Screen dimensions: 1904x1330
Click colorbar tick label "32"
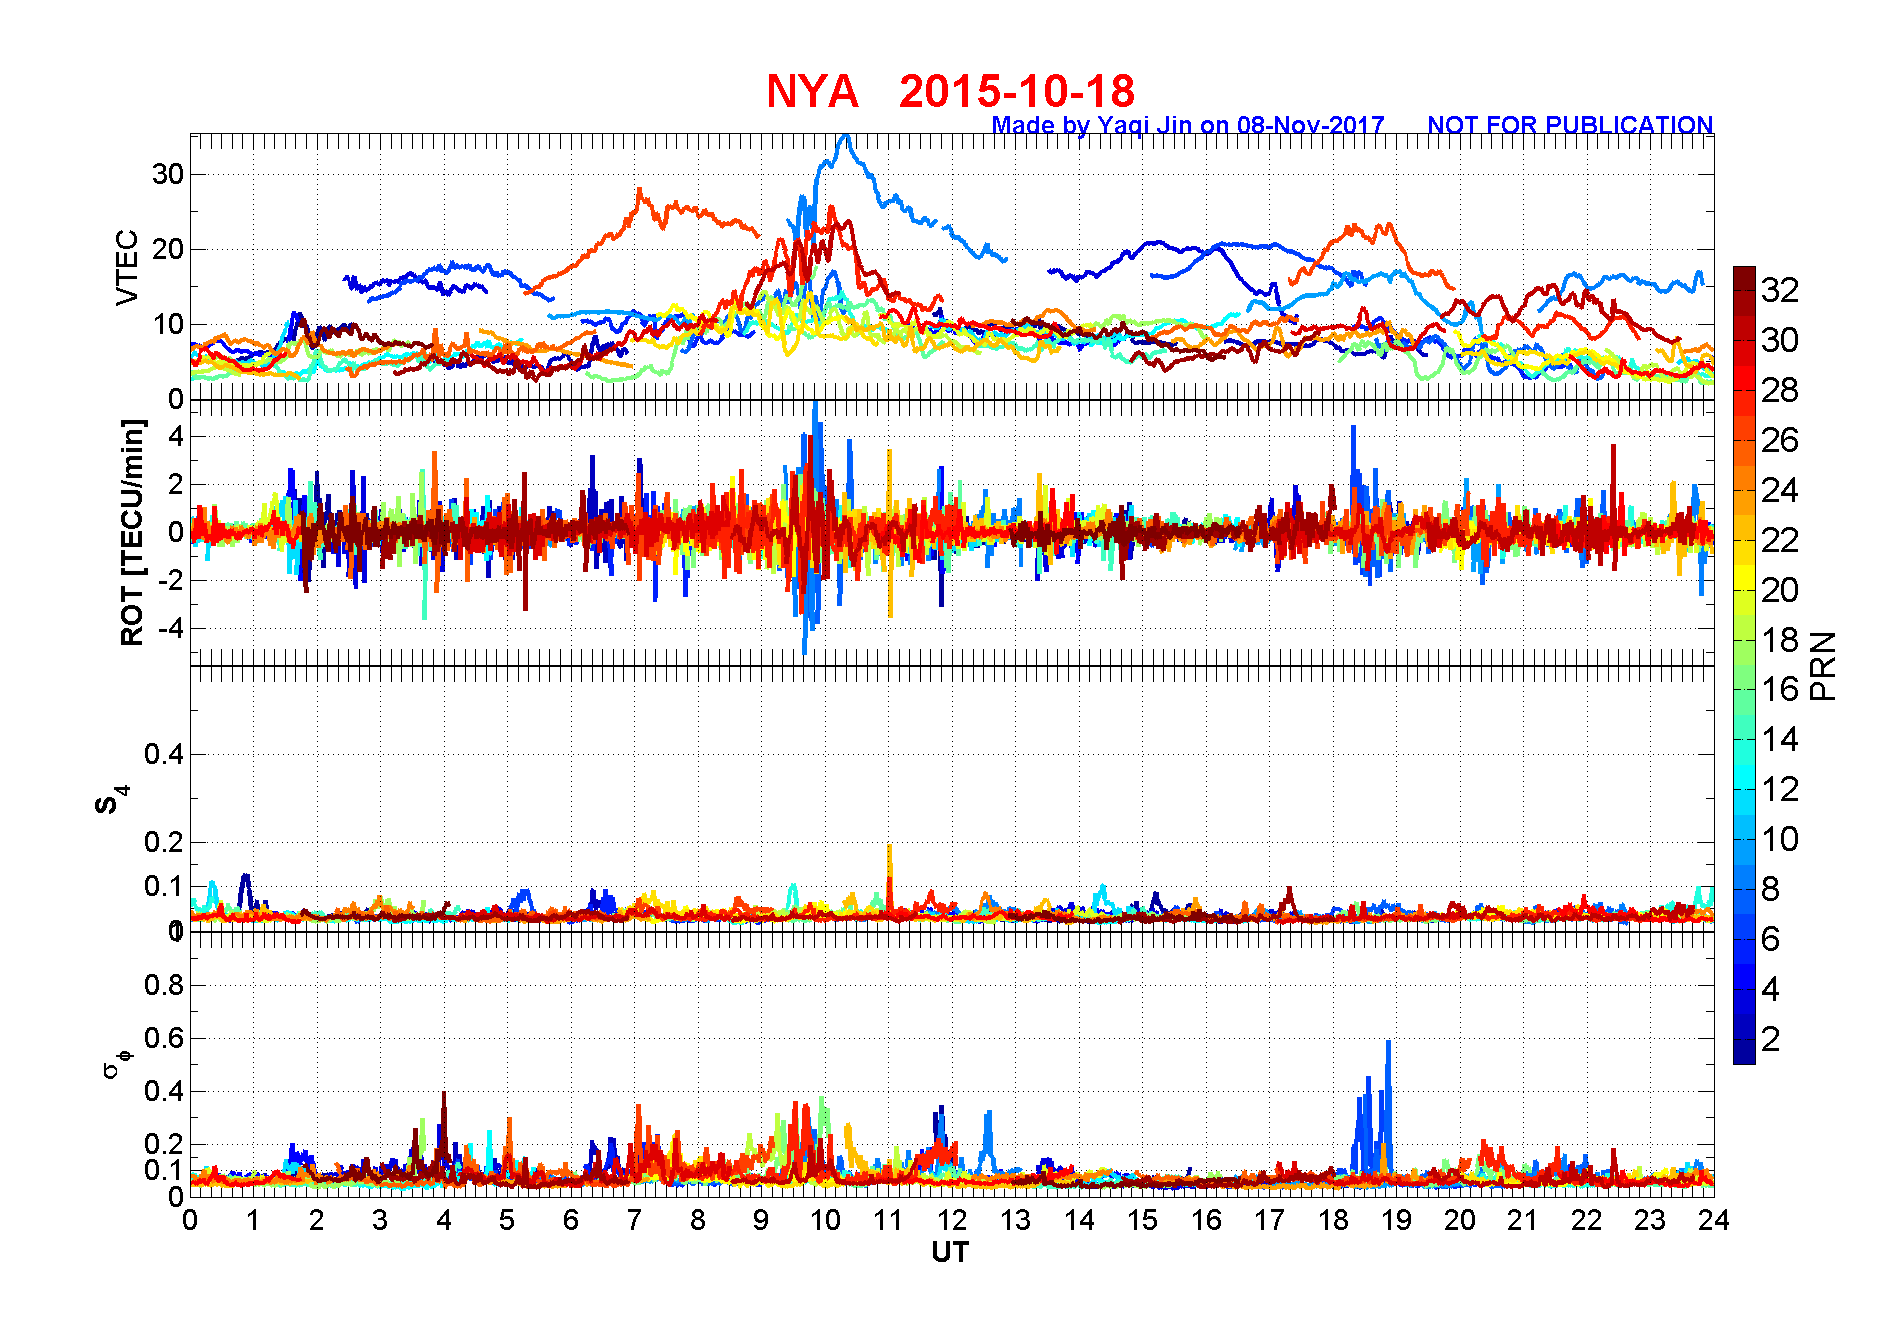pos(1780,290)
